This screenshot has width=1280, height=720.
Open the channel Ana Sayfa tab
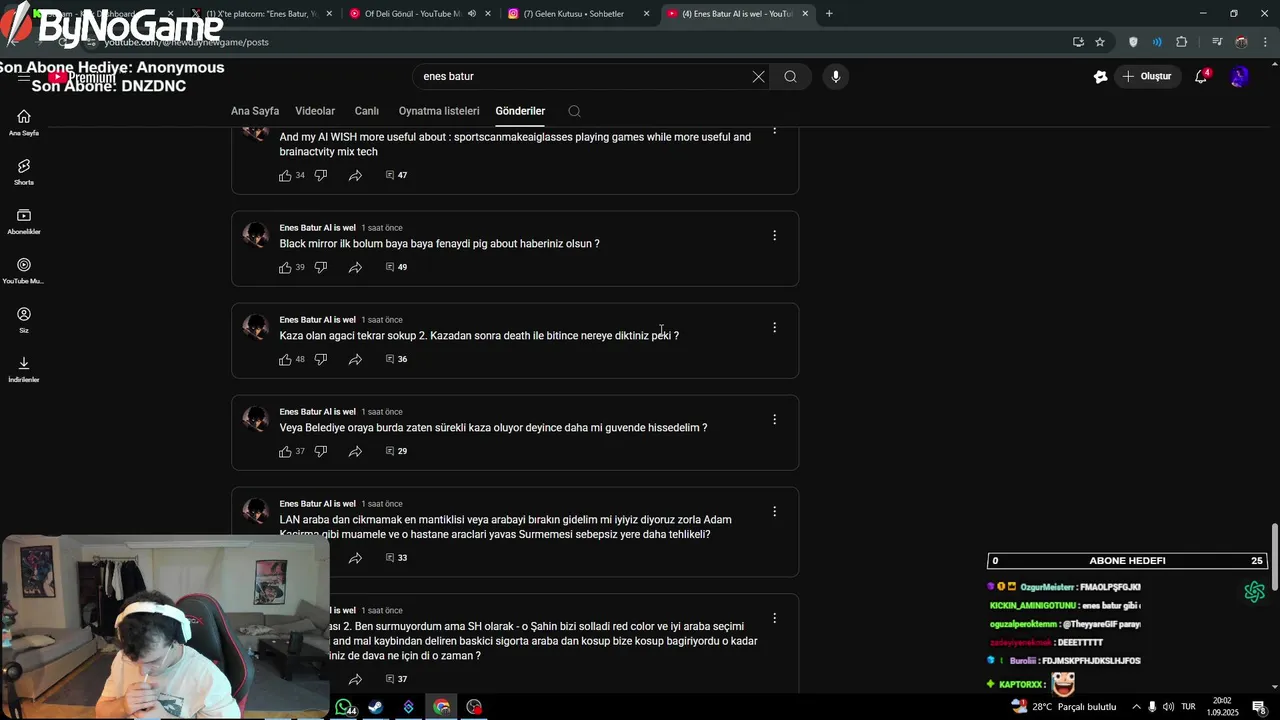255,111
